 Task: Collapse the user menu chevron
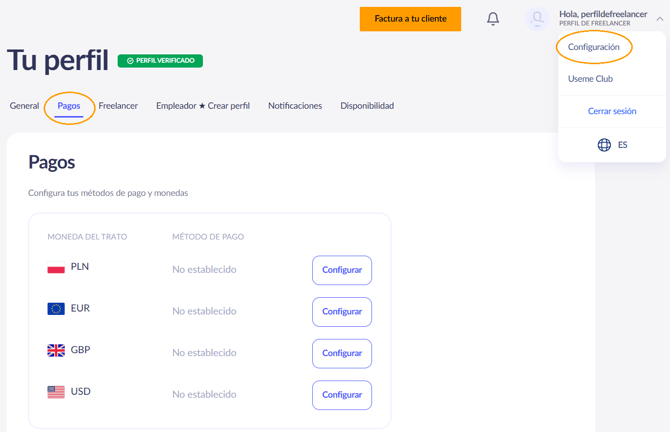660,19
